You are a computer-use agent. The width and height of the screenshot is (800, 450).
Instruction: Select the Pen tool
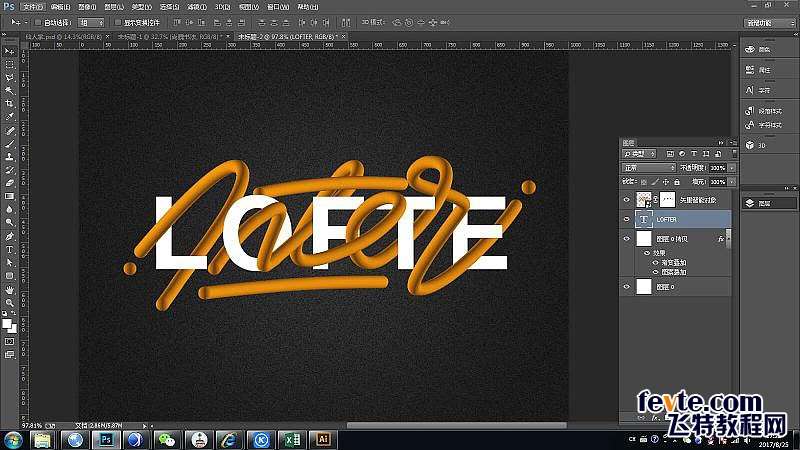coord(10,237)
